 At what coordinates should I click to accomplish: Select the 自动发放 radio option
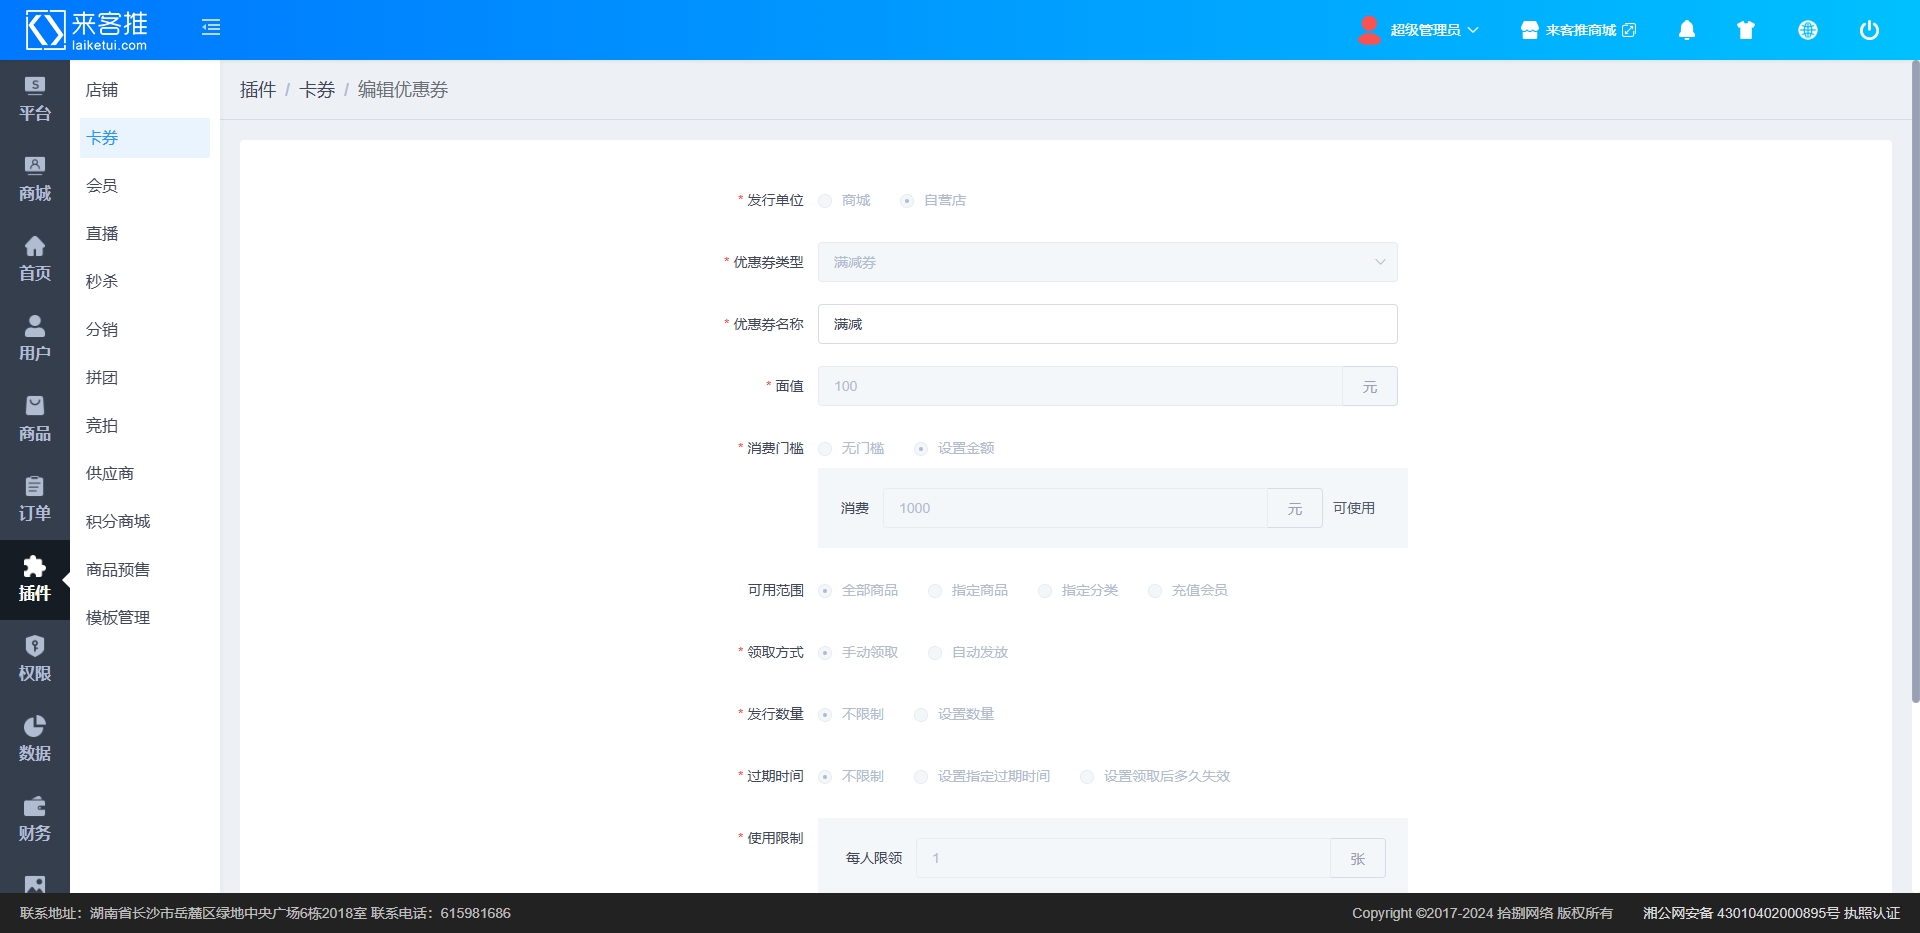[935, 653]
